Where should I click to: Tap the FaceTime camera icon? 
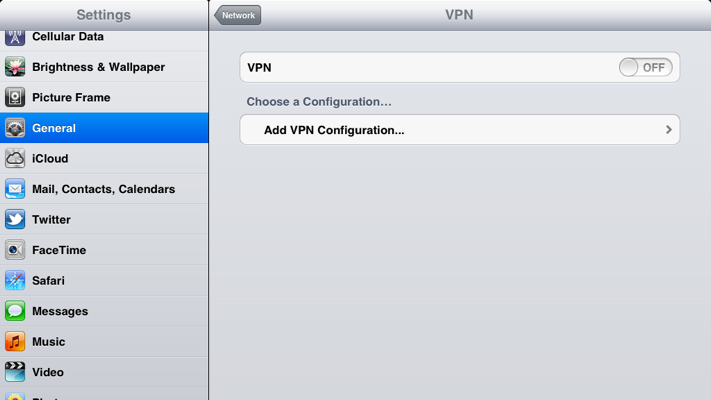point(15,250)
